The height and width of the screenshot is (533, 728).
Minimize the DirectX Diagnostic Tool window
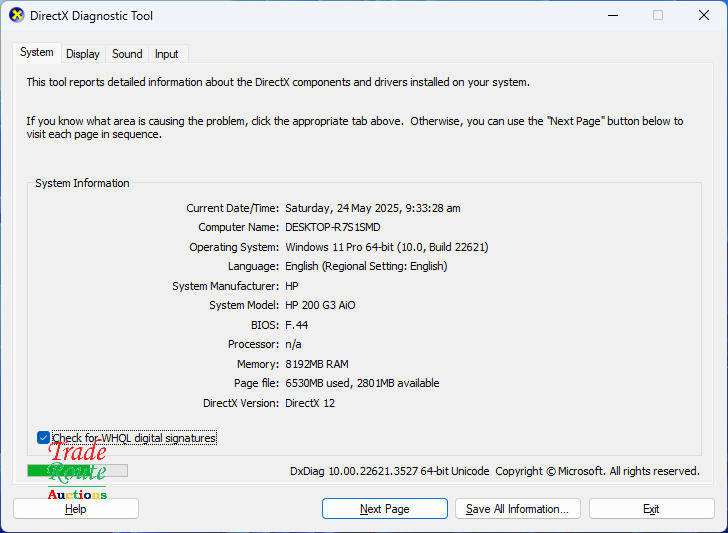[x=611, y=16]
